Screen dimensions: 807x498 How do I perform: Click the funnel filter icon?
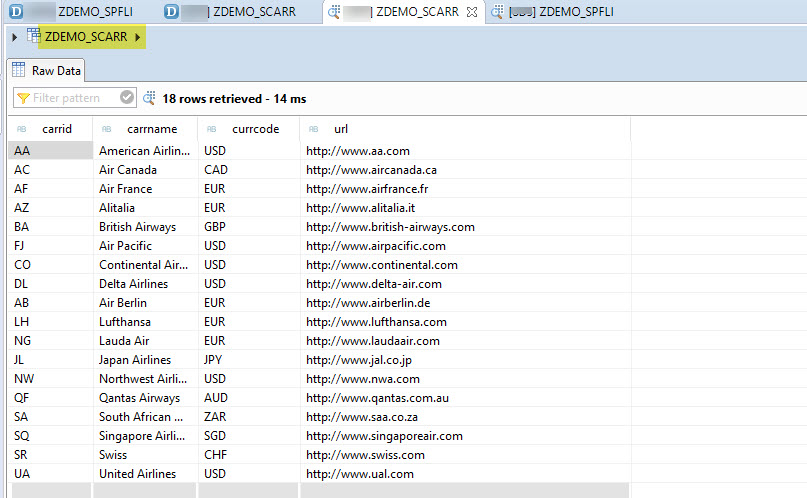[x=23, y=98]
